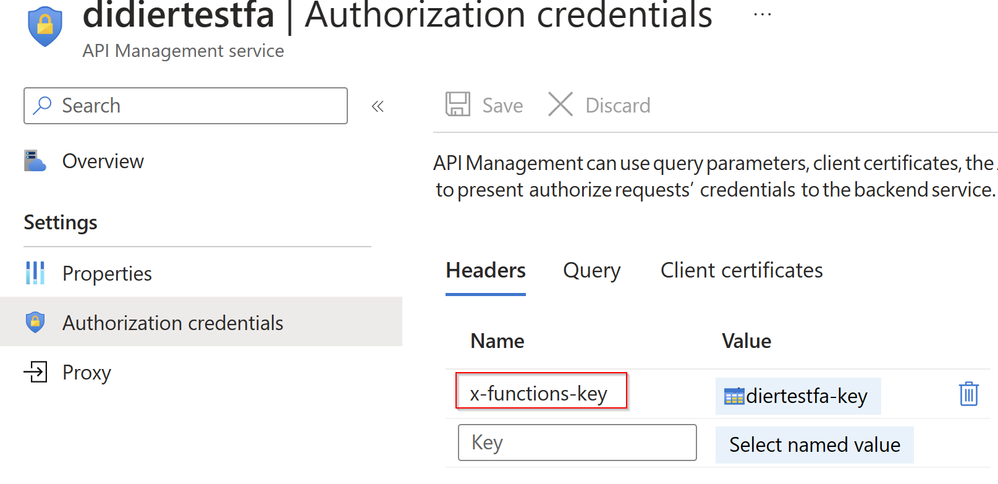
Task: Go to Proxy settings
Action: (x=87, y=373)
